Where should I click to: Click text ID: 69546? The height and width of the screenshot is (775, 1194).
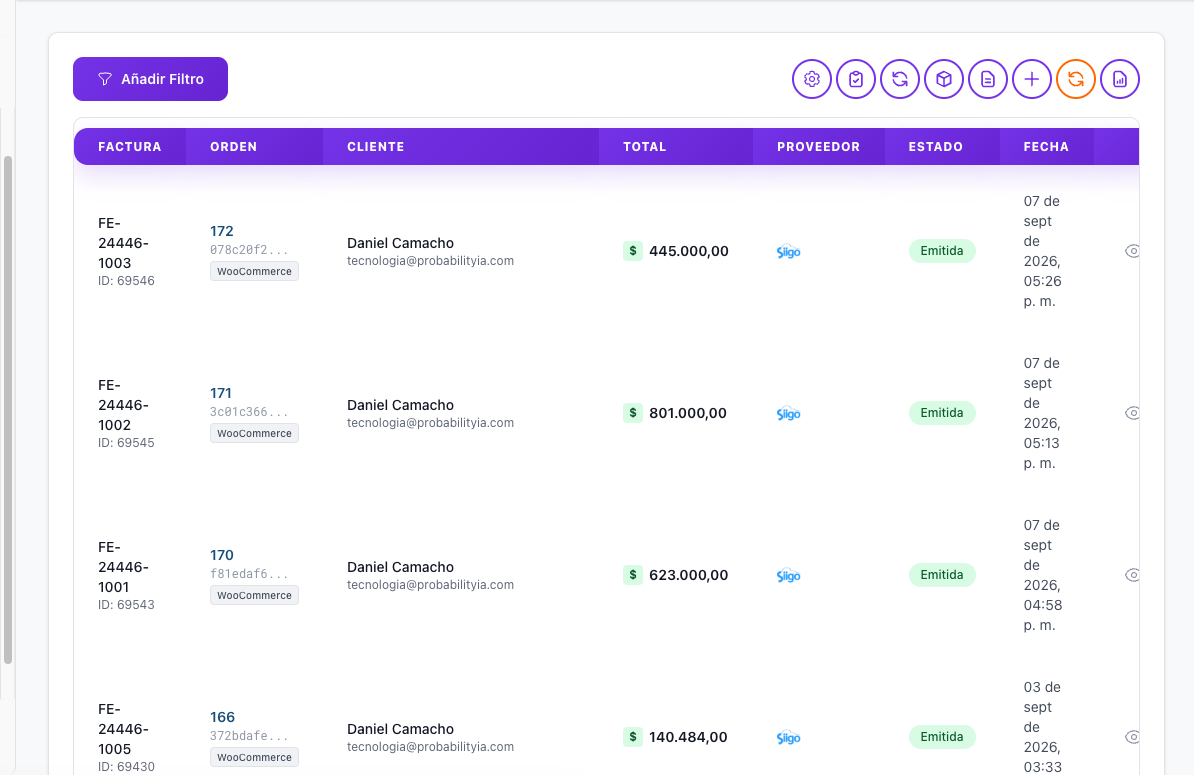[x=126, y=281]
